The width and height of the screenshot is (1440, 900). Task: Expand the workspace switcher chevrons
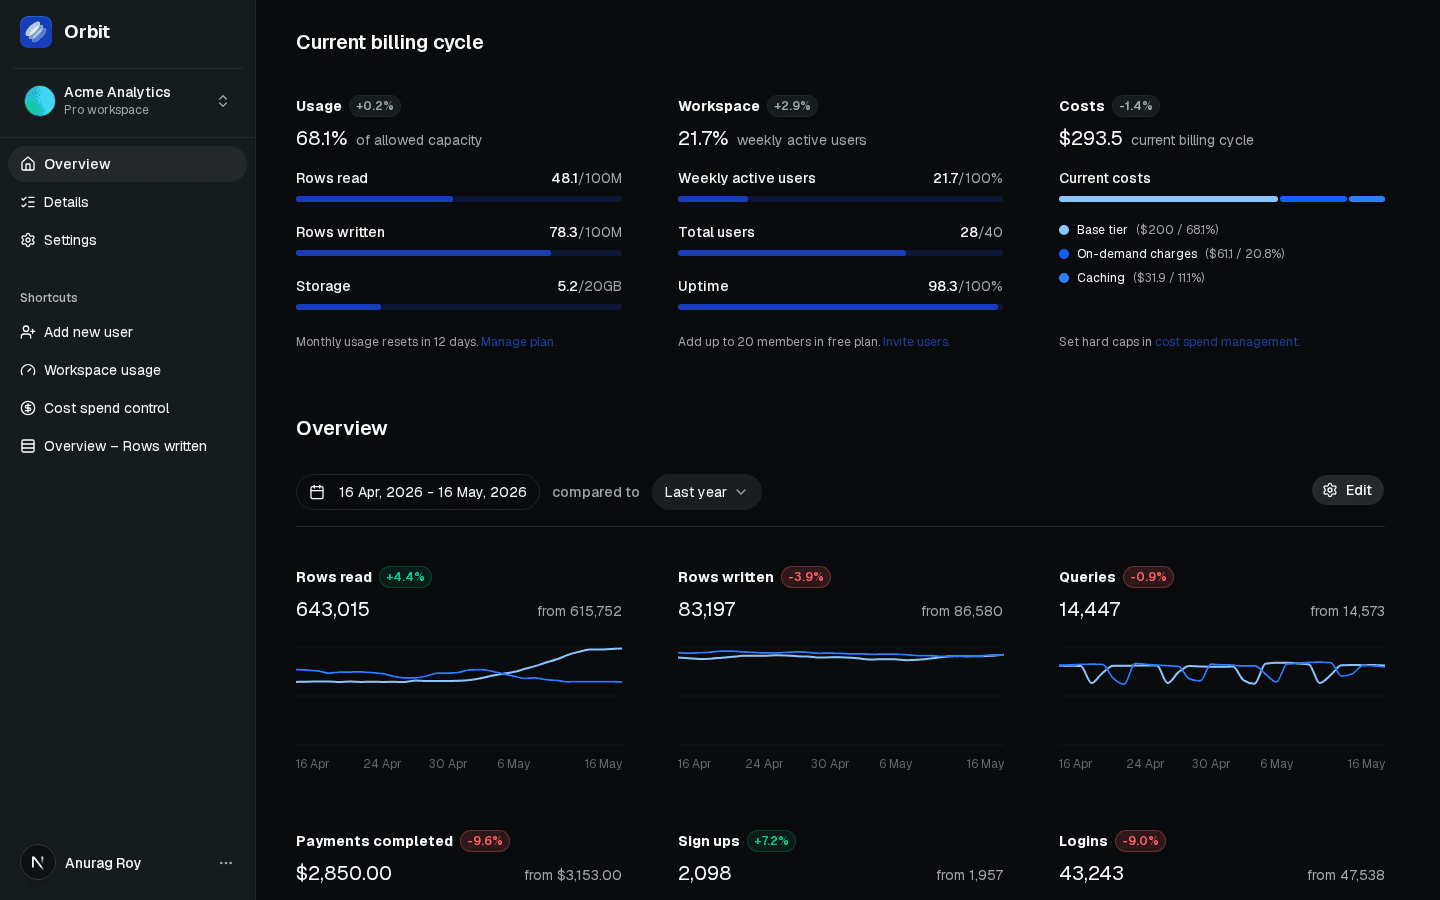point(223,101)
